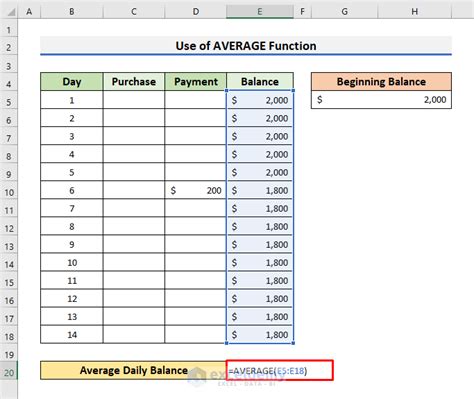Click the Day 10 cell
Viewport: 474px width, 399px height.
click(72, 262)
